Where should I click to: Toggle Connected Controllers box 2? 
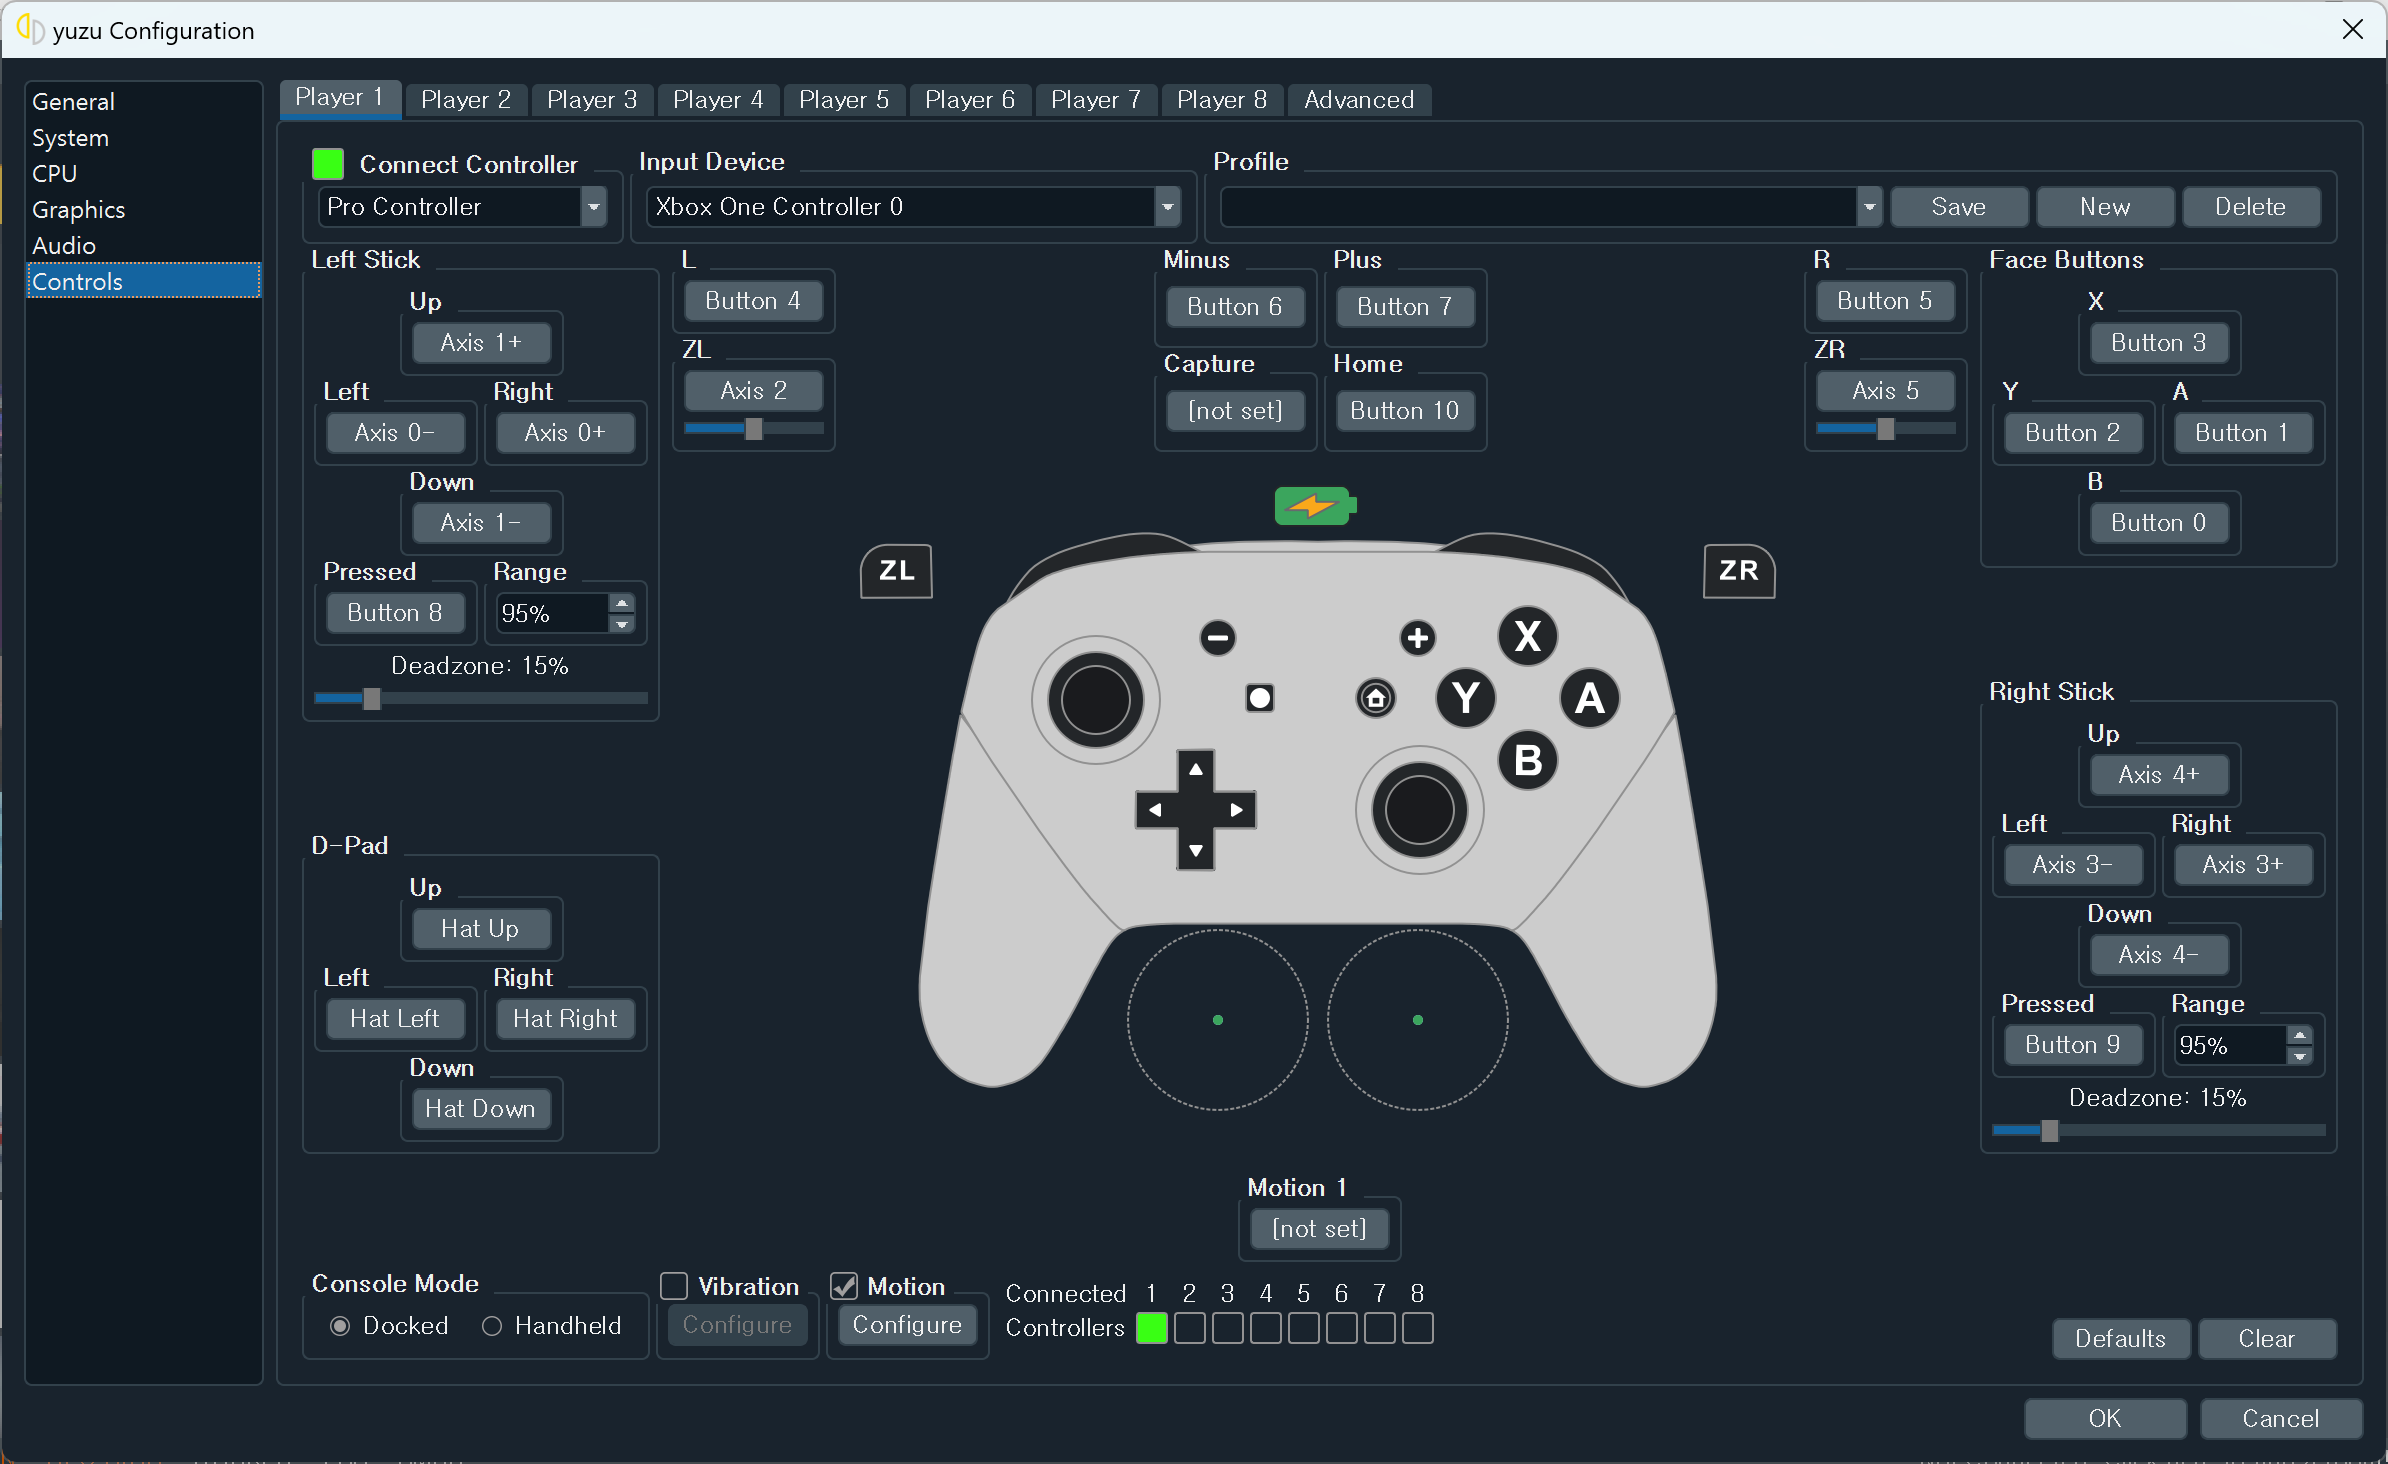[1190, 1328]
